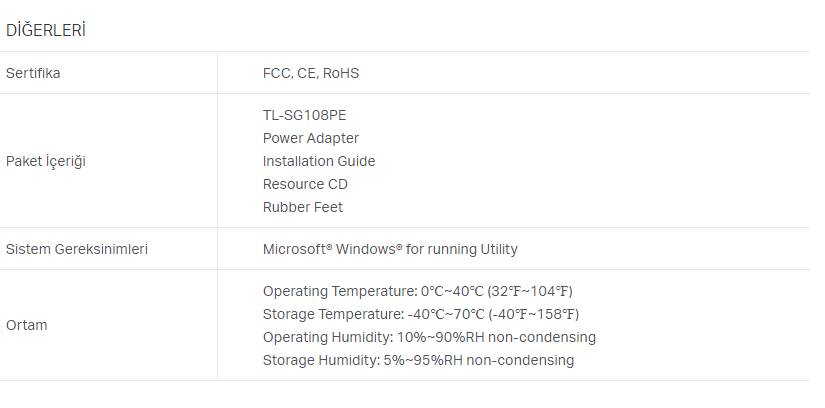Click the Resource CD package item
The height and width of the screenshot is (408, 825).
(x=305, y=184)
